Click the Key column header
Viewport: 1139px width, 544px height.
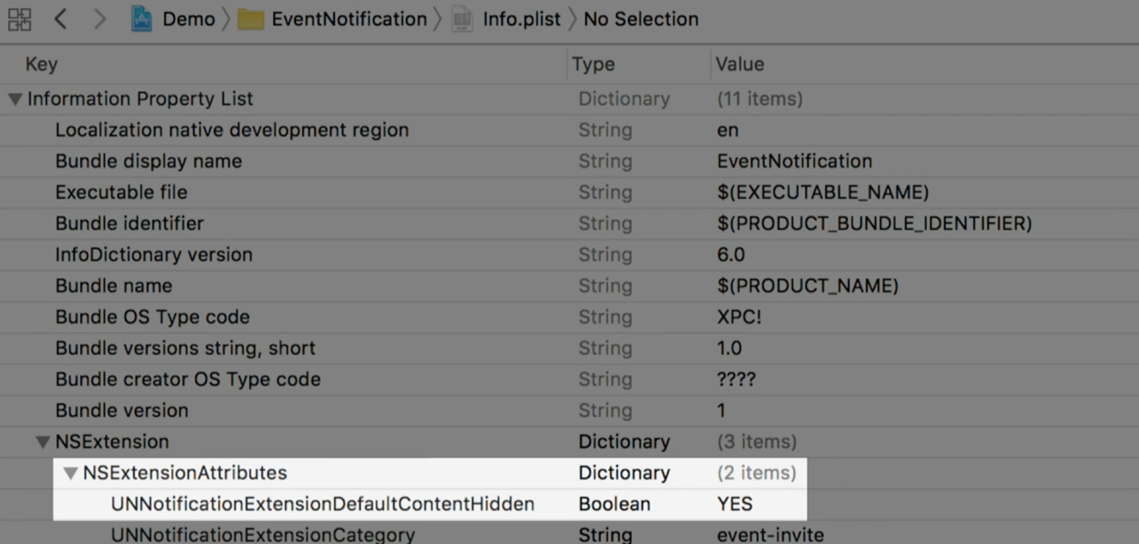[41, 64]
